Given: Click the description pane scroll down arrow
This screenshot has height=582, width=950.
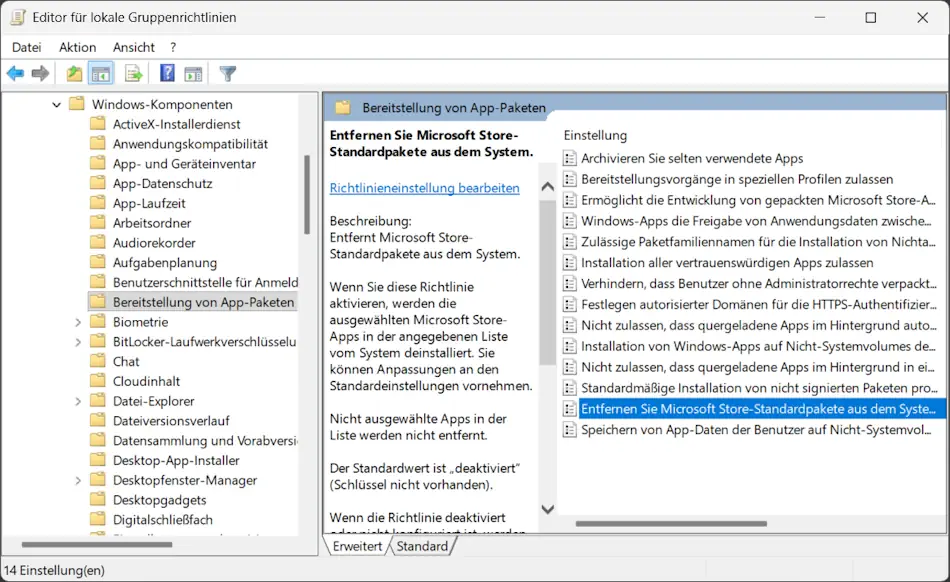Looking at the screenshot, I should pyautogui.click(x=547, y=510).
